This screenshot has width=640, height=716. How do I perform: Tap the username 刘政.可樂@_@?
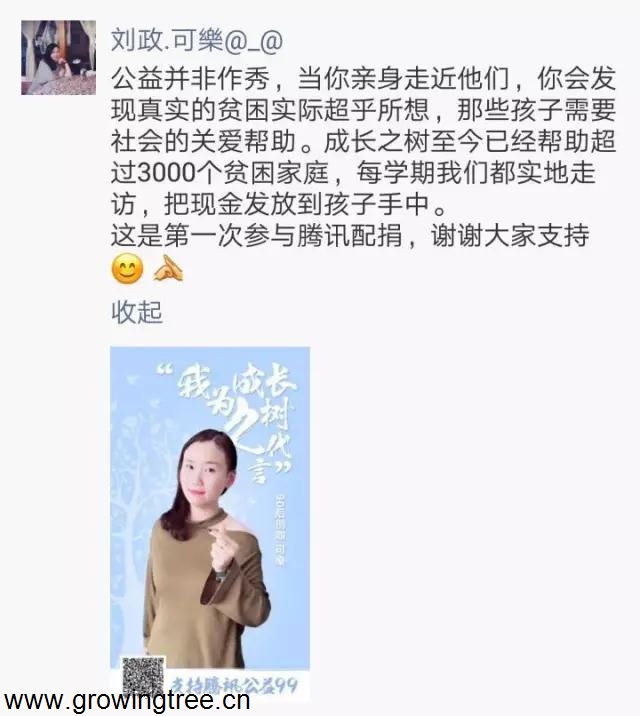[x=197, y=40]
